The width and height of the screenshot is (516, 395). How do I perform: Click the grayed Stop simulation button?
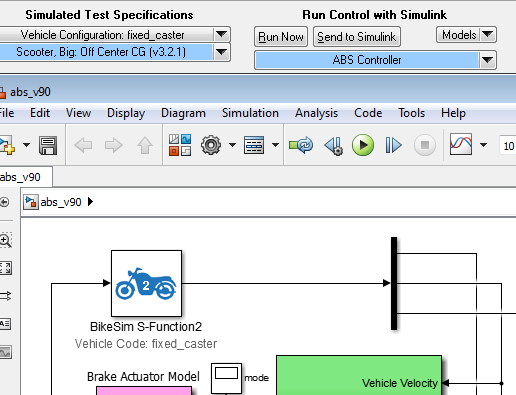click(425, 145)
